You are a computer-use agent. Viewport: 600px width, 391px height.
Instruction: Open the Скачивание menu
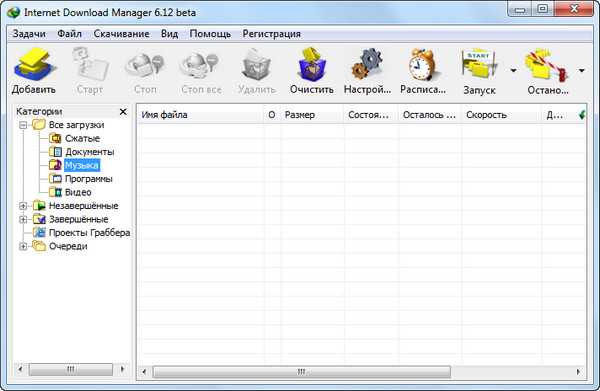121,34
